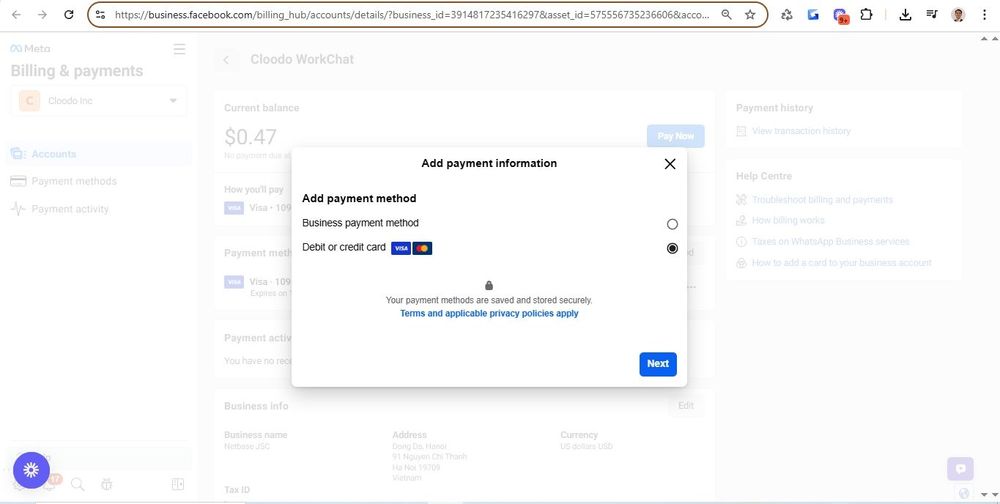The height and width of the screenshot is (504, 1000).
Task: Close the Add payment information dialog
Action: 670,164
